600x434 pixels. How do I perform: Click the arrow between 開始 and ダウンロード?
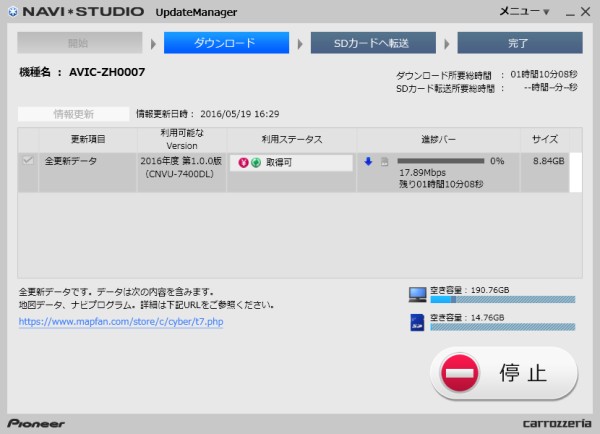pos(153,44)
